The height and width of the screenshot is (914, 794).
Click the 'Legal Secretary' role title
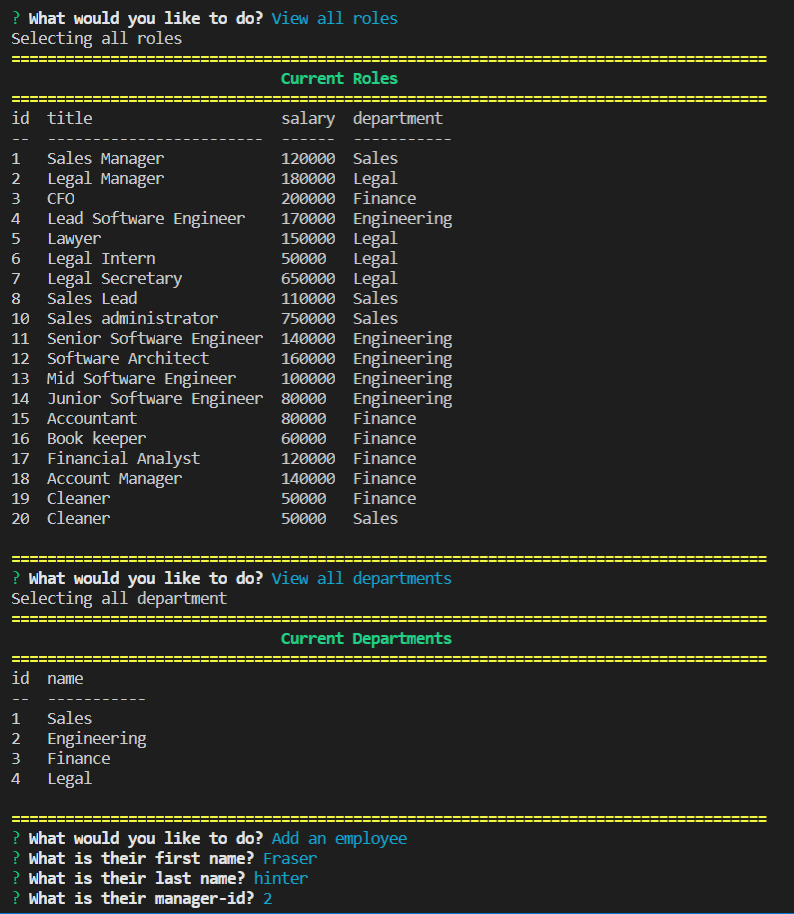point(115,279)
